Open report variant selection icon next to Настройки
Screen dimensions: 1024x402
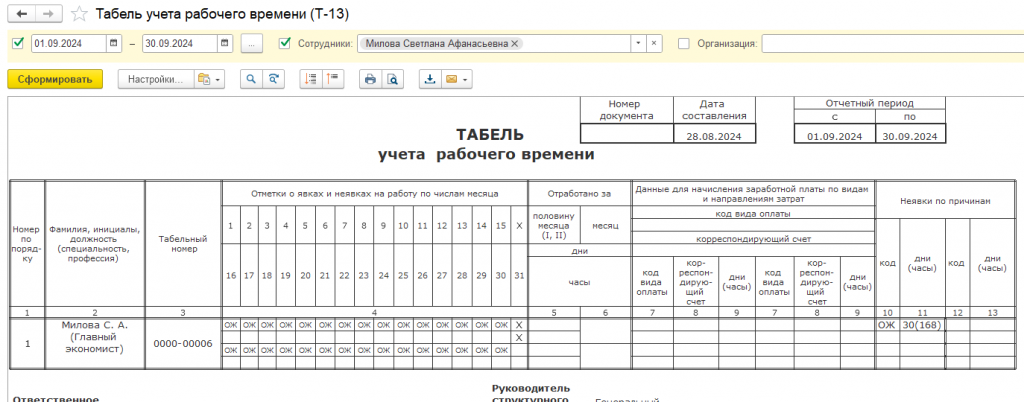coord(204,80)
